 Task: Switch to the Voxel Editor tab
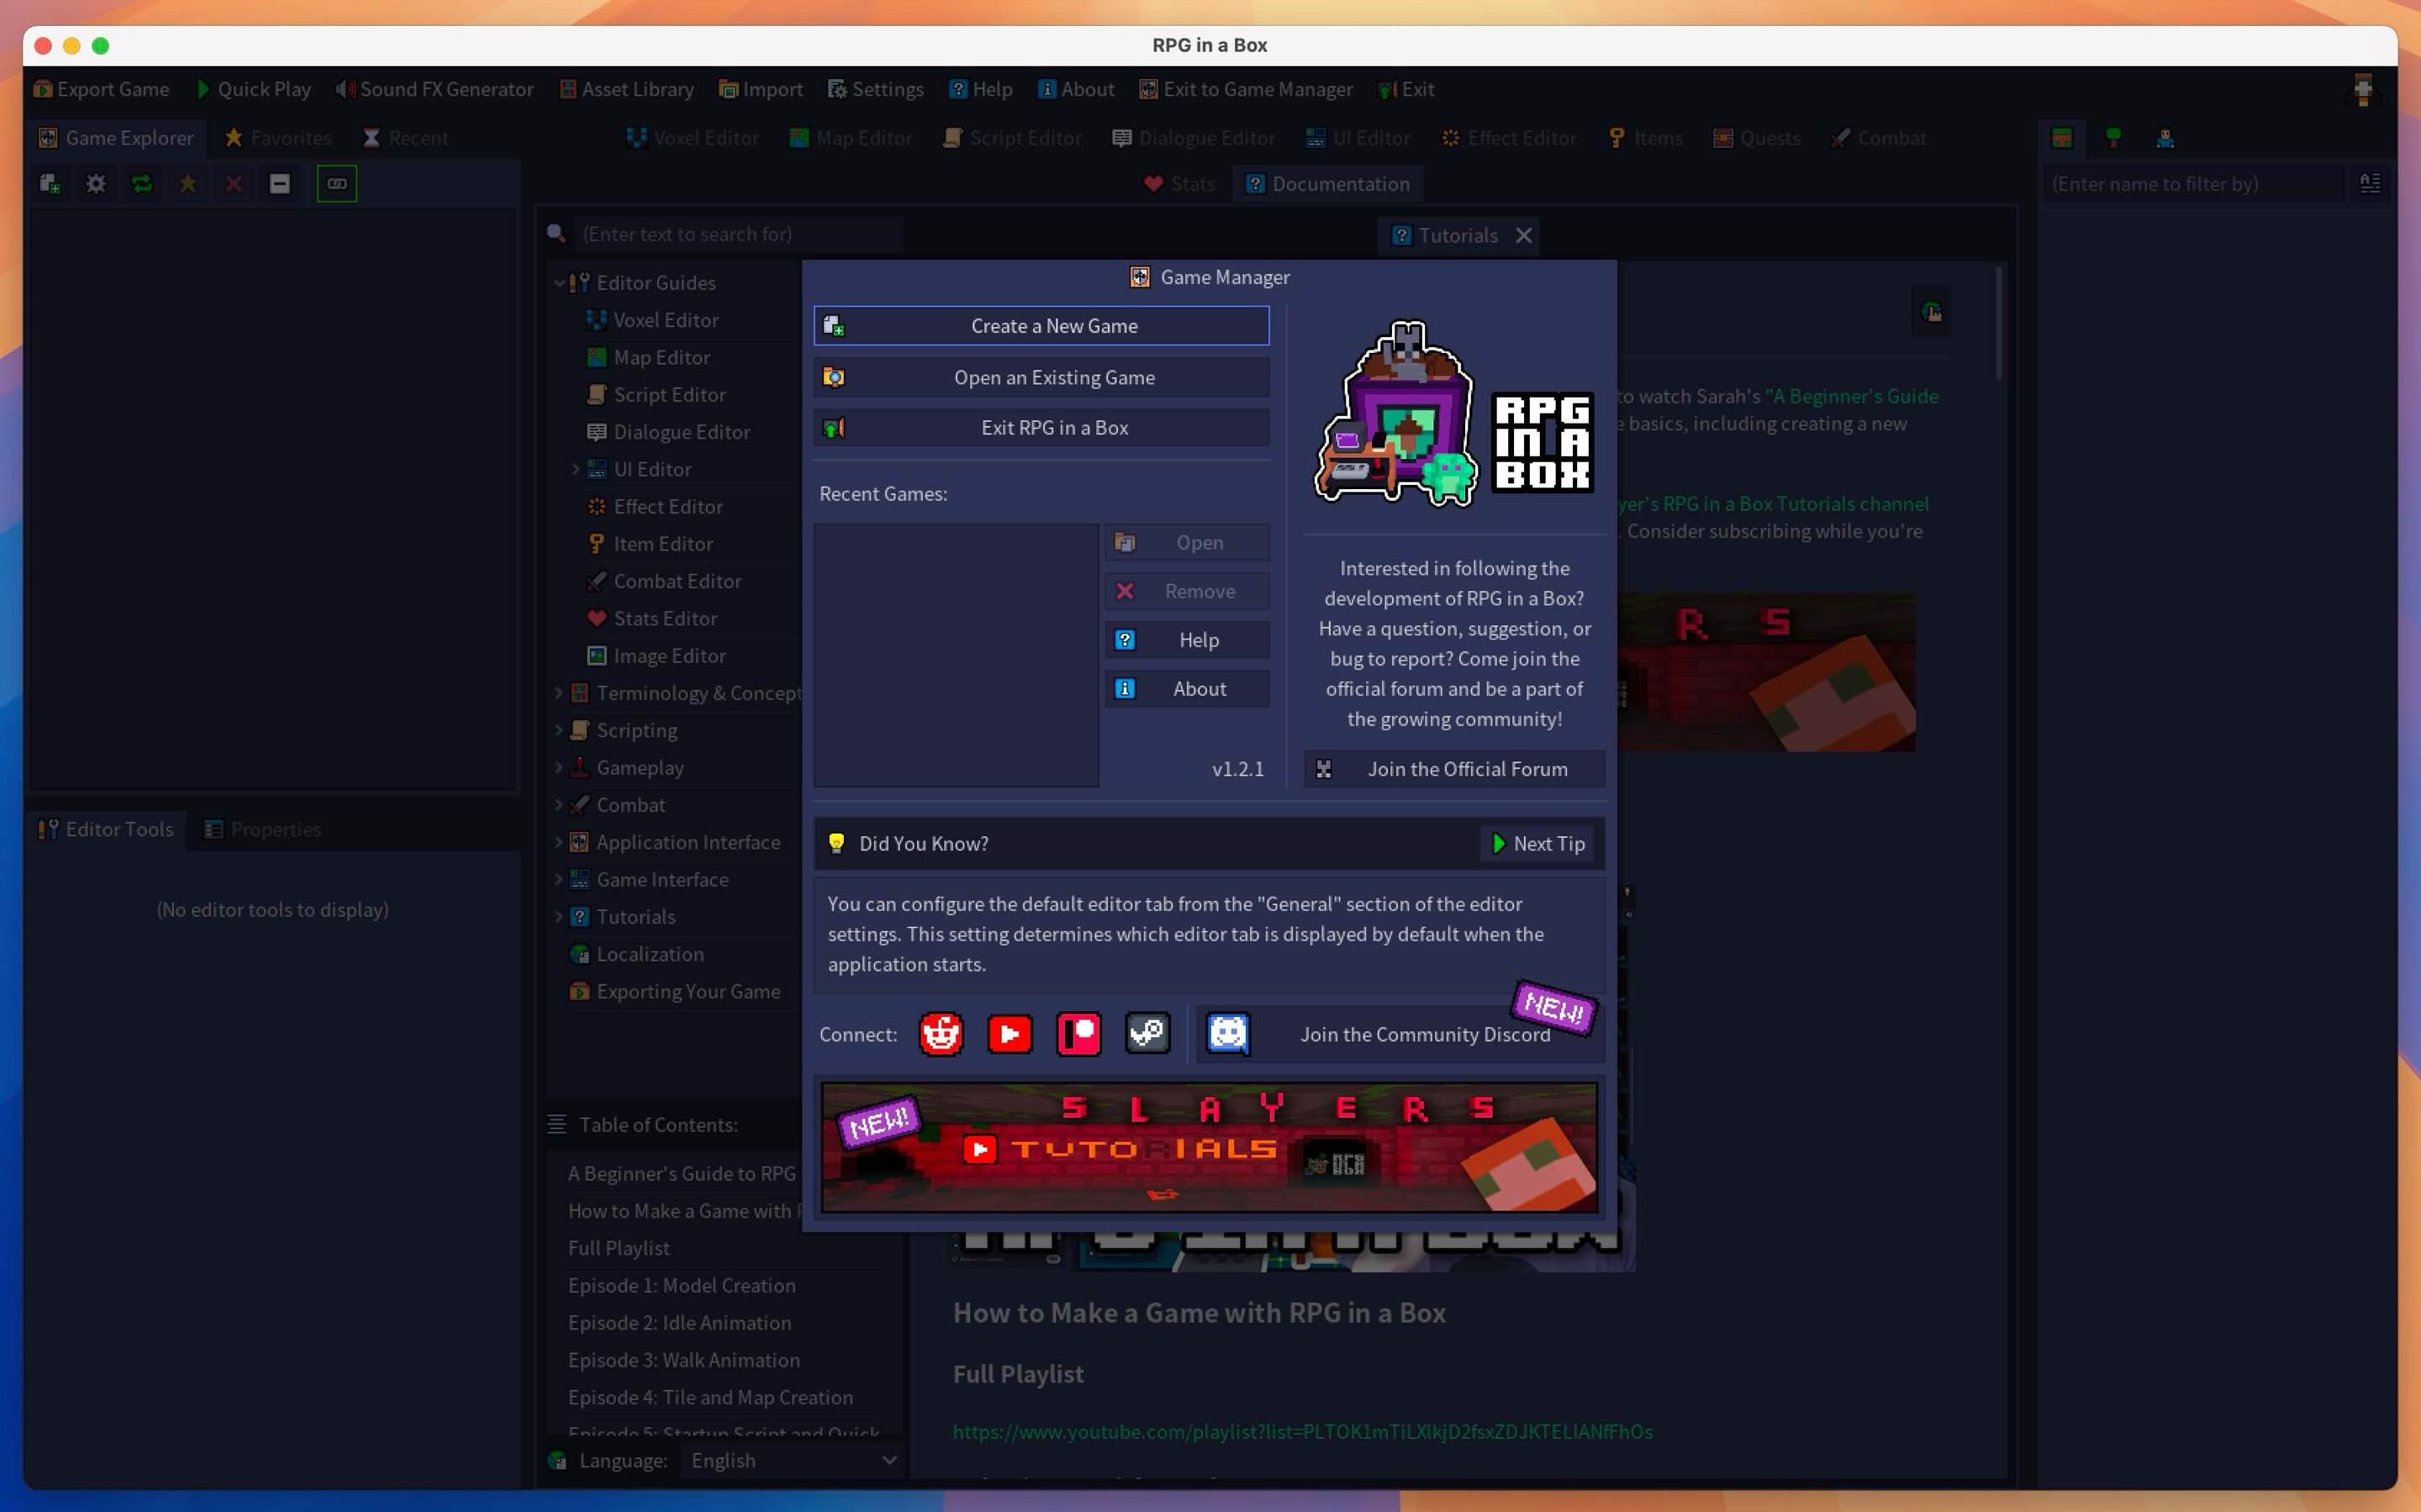pos(692,138)
